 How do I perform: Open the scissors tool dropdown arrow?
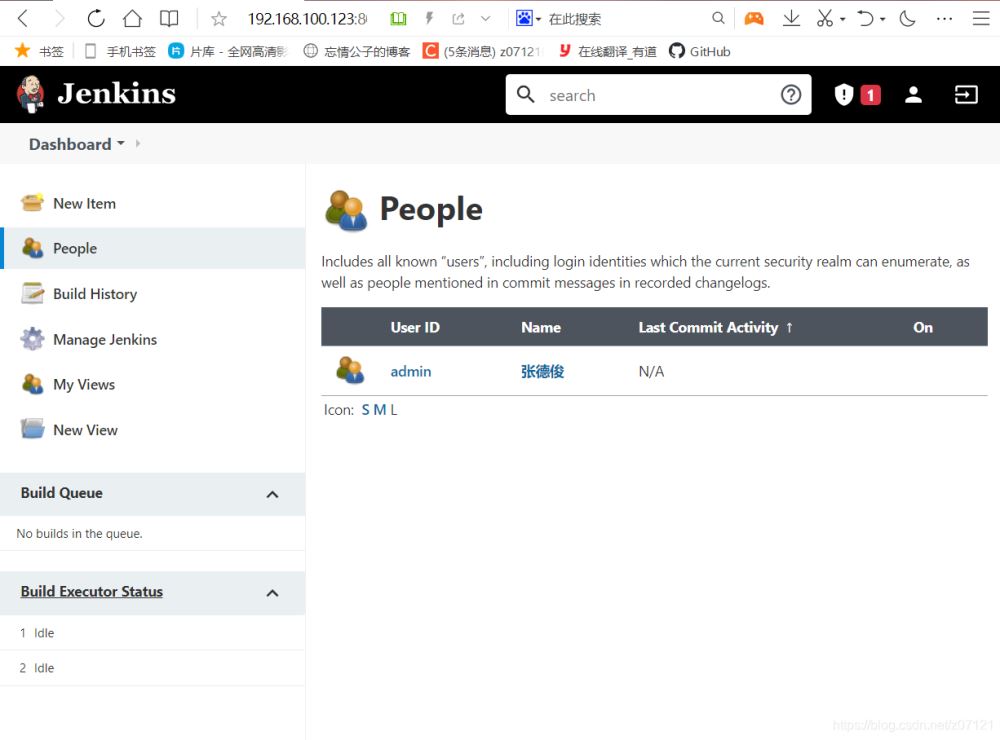(x=842, y=19)
